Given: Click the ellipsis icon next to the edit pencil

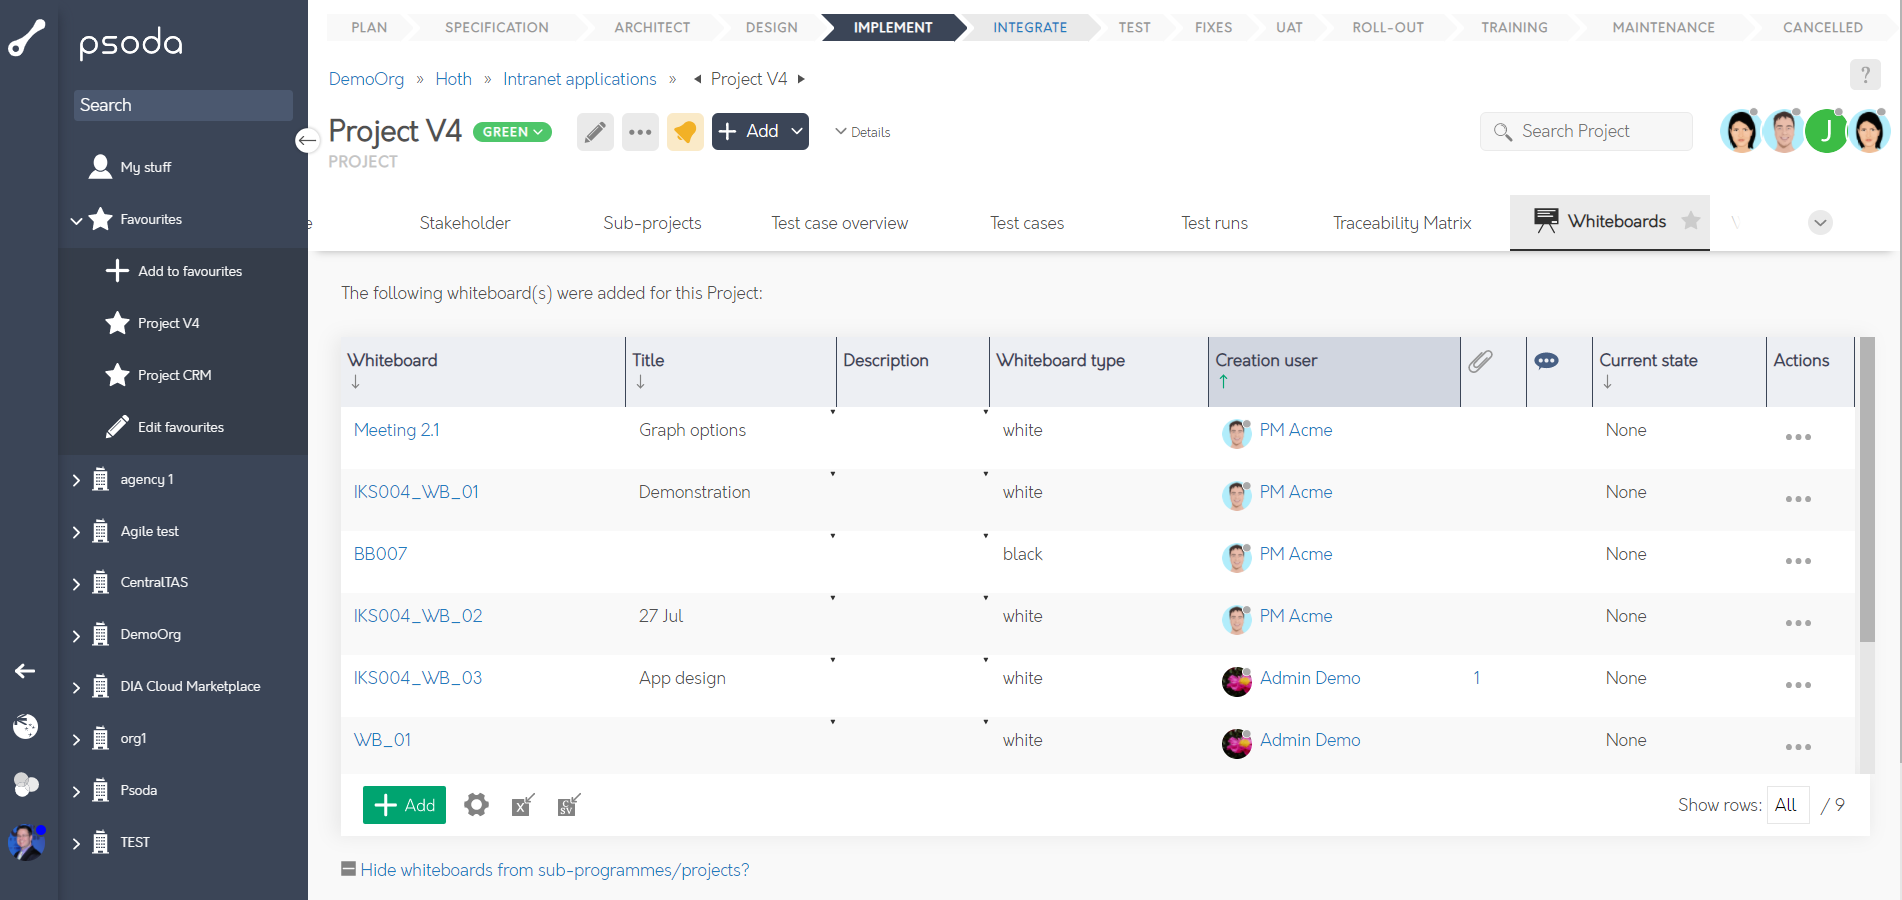Looking at the screenshot, I should pos(640,131).
